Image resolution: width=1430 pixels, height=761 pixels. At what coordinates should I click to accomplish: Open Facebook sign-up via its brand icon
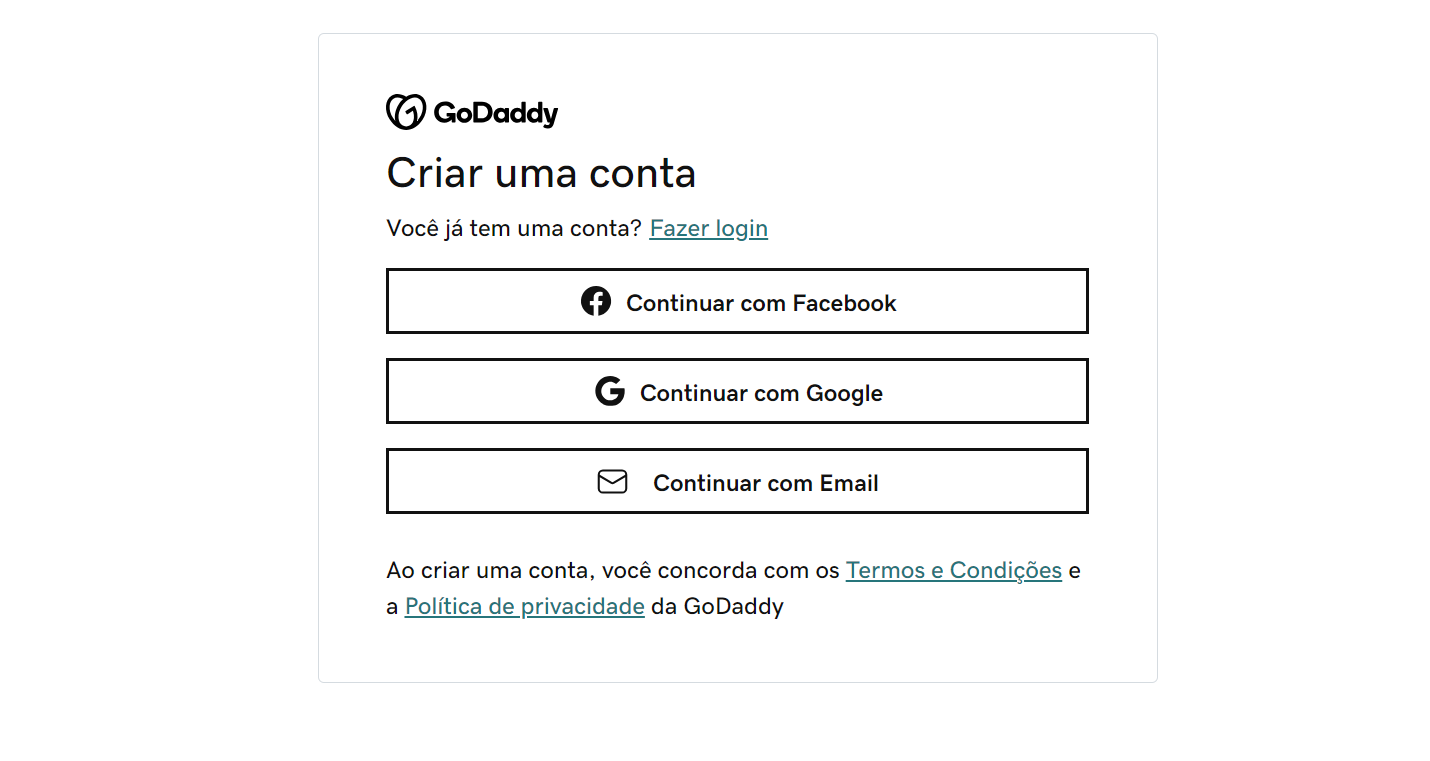[x=596, y=301]
